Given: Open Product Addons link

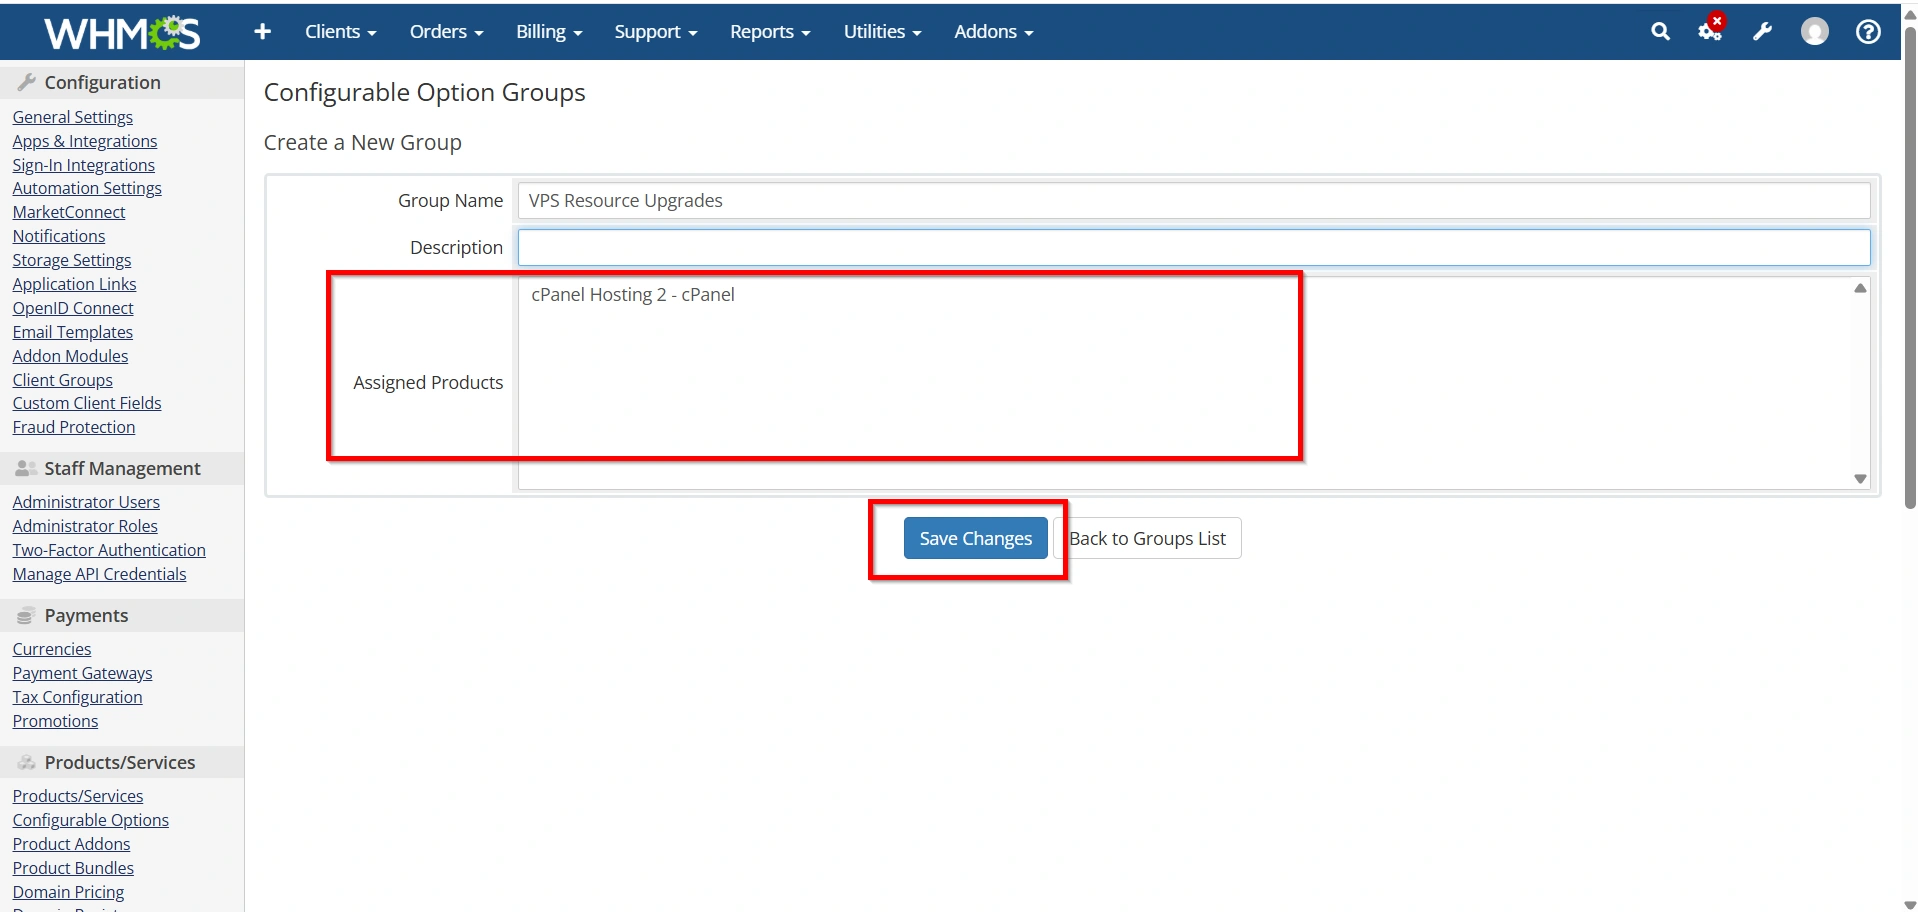Looking at the screenshot, I should point(71,844).
